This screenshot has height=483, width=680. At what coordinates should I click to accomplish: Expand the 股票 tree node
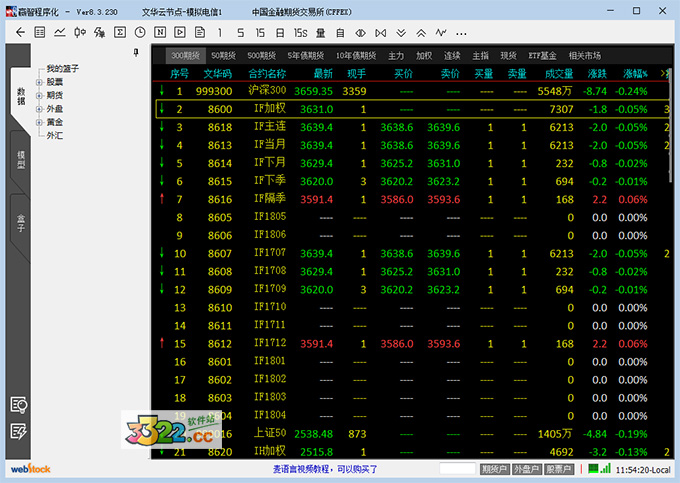(39, 82)
